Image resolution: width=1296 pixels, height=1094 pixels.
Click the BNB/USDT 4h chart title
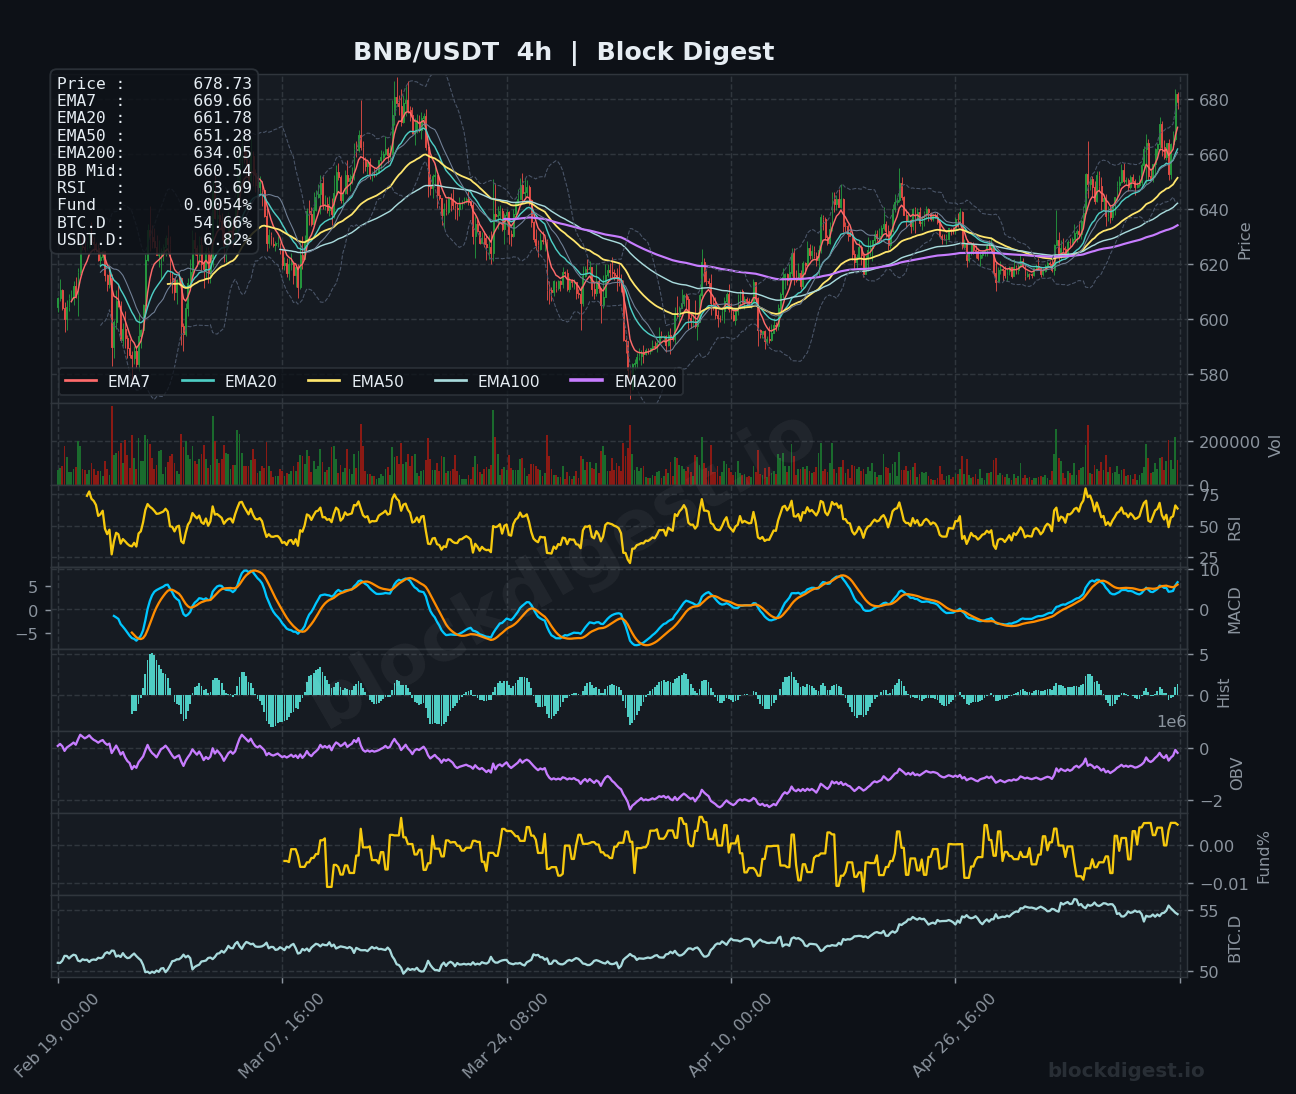point(563,52)
